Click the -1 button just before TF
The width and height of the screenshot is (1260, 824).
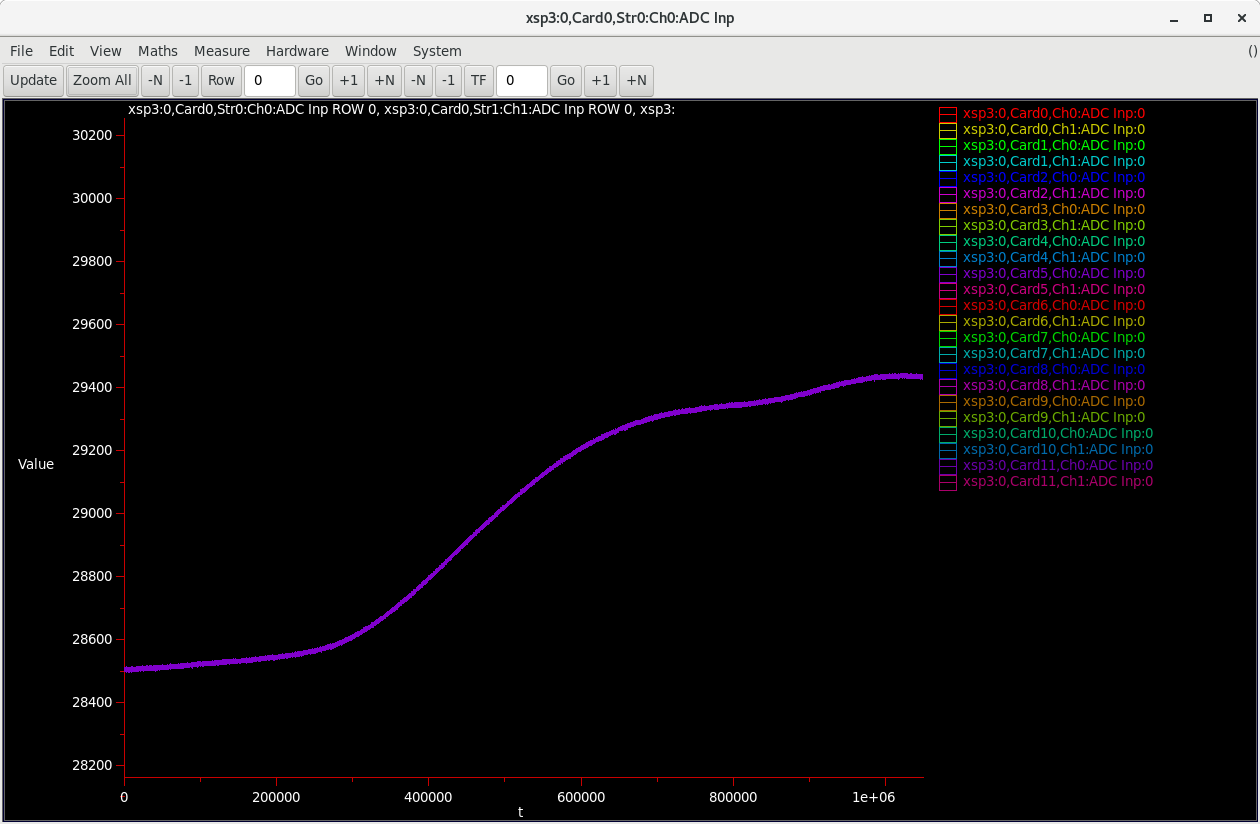point(448,81)
